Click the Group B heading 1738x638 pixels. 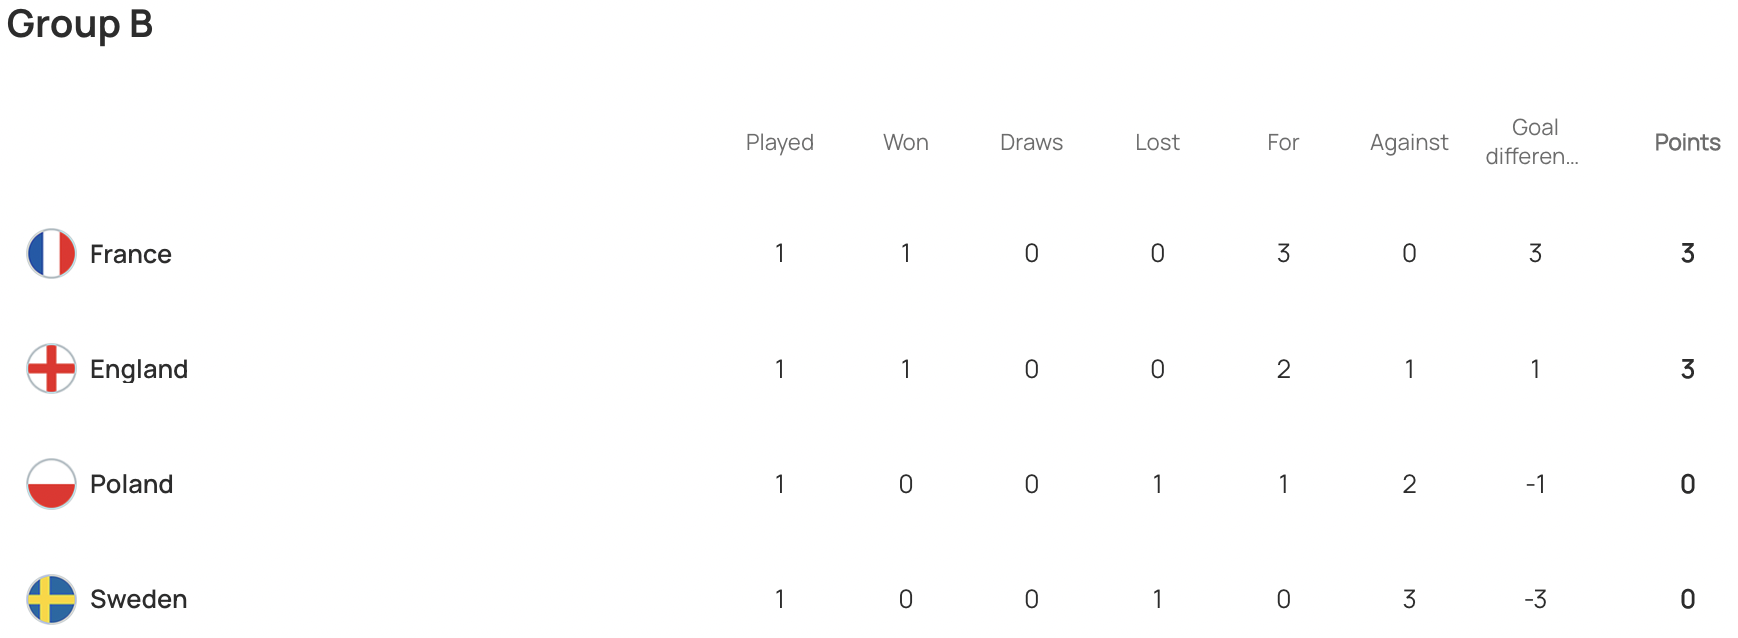coord(80,24)
